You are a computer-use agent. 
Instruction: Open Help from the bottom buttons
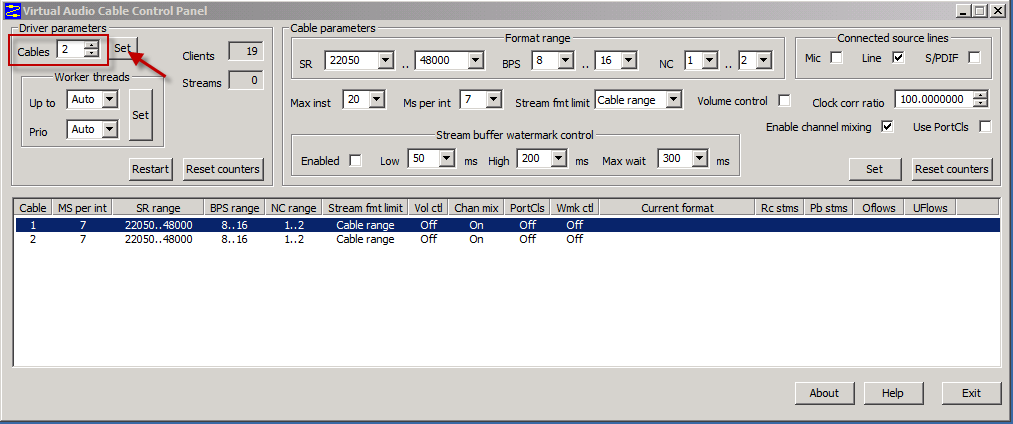[892, 393]
